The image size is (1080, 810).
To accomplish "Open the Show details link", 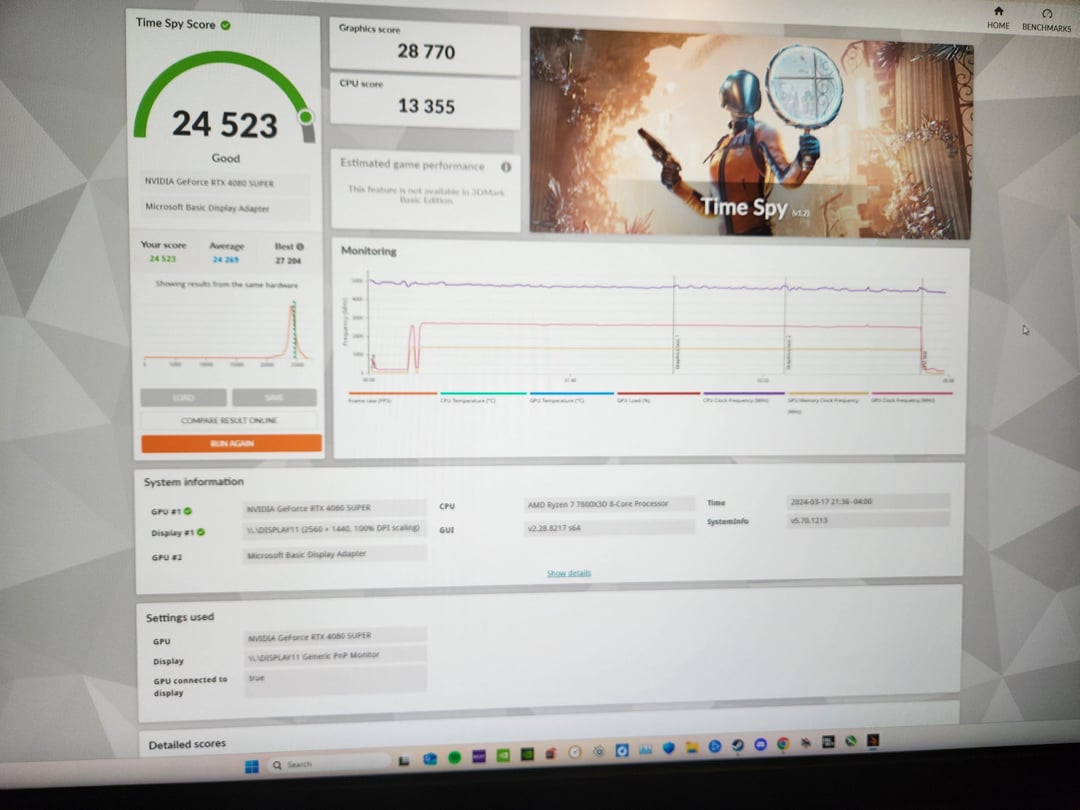I will click(x=569, y=573).
